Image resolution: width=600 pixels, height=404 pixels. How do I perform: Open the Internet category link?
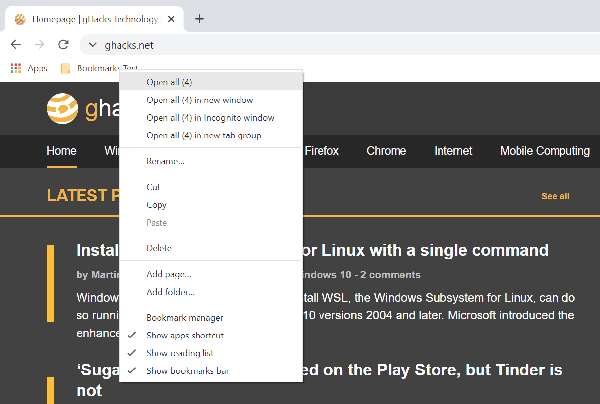[453, 151]
